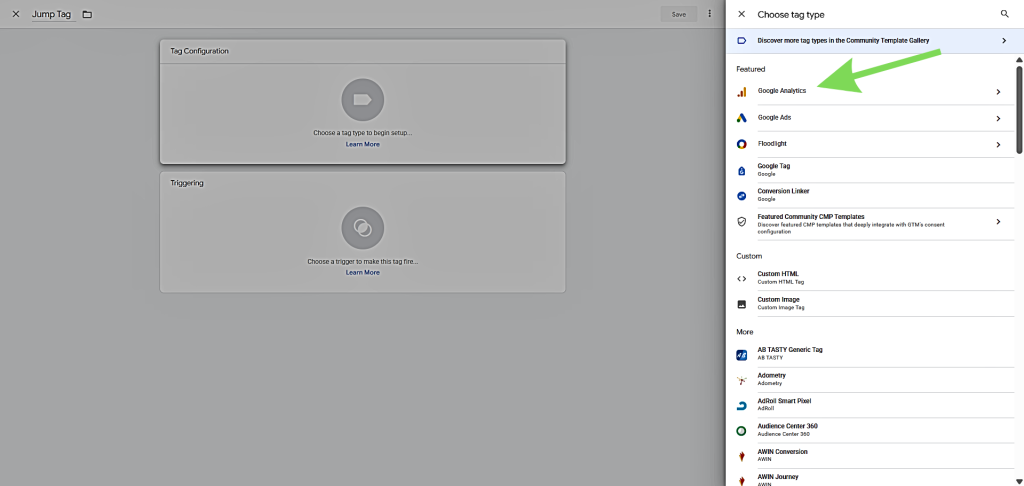Open the three-dot more options menu

709,14
